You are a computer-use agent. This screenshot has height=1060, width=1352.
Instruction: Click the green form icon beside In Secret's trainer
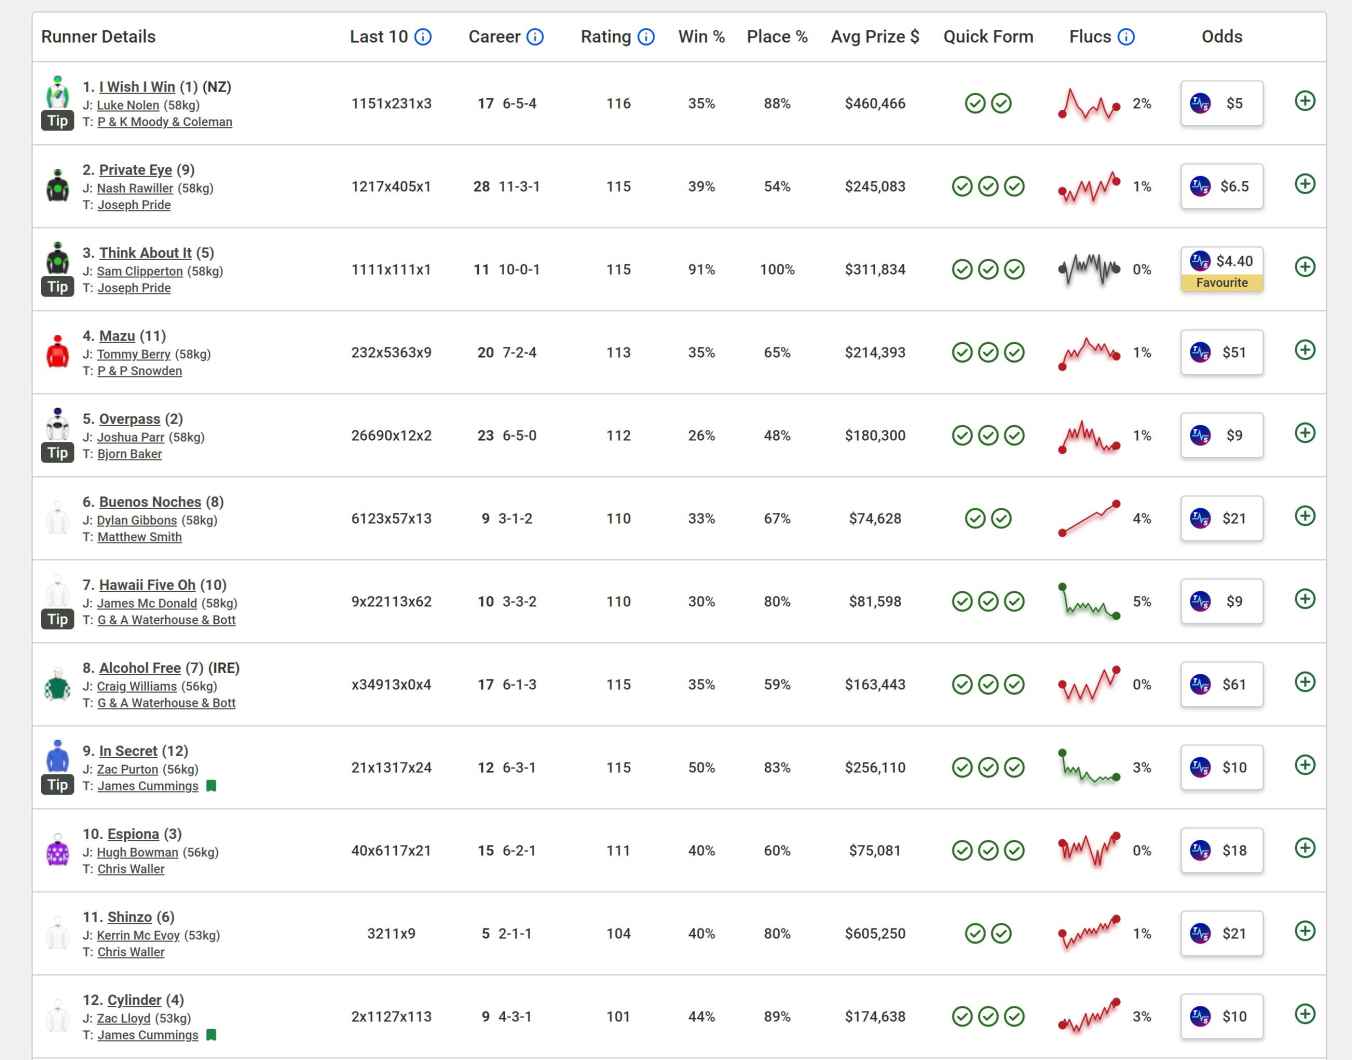(211, 786)
